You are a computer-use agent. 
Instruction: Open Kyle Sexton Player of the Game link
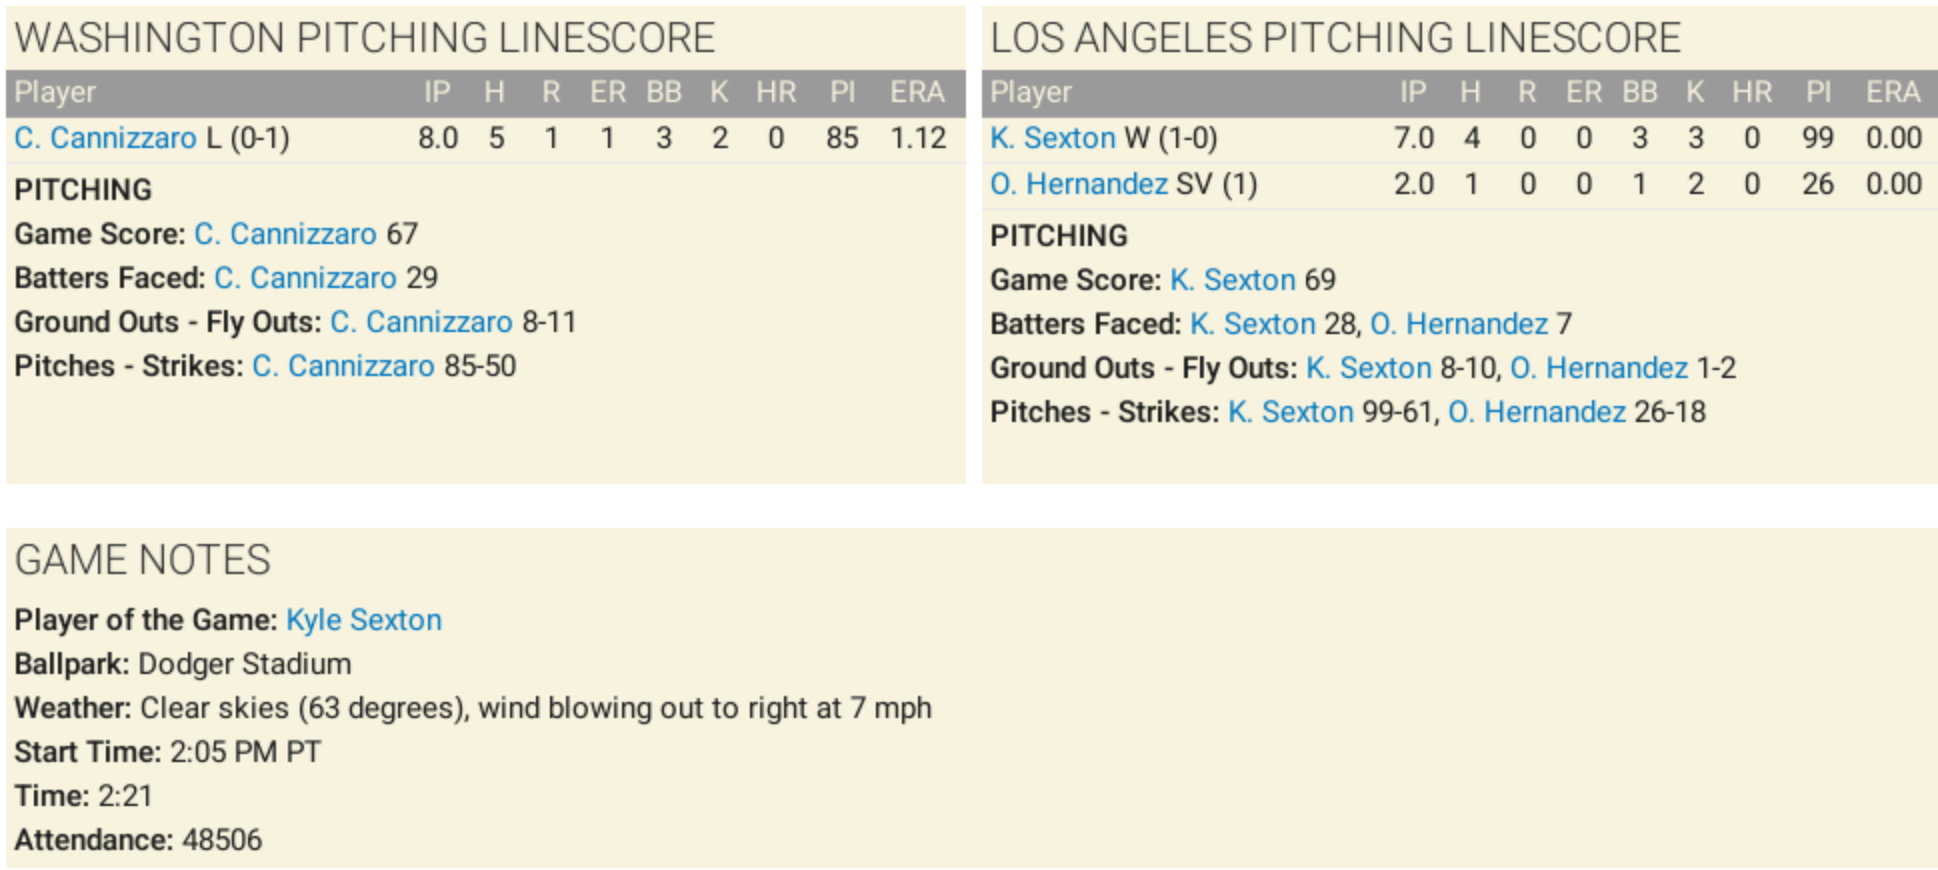[x=364, y=620]
